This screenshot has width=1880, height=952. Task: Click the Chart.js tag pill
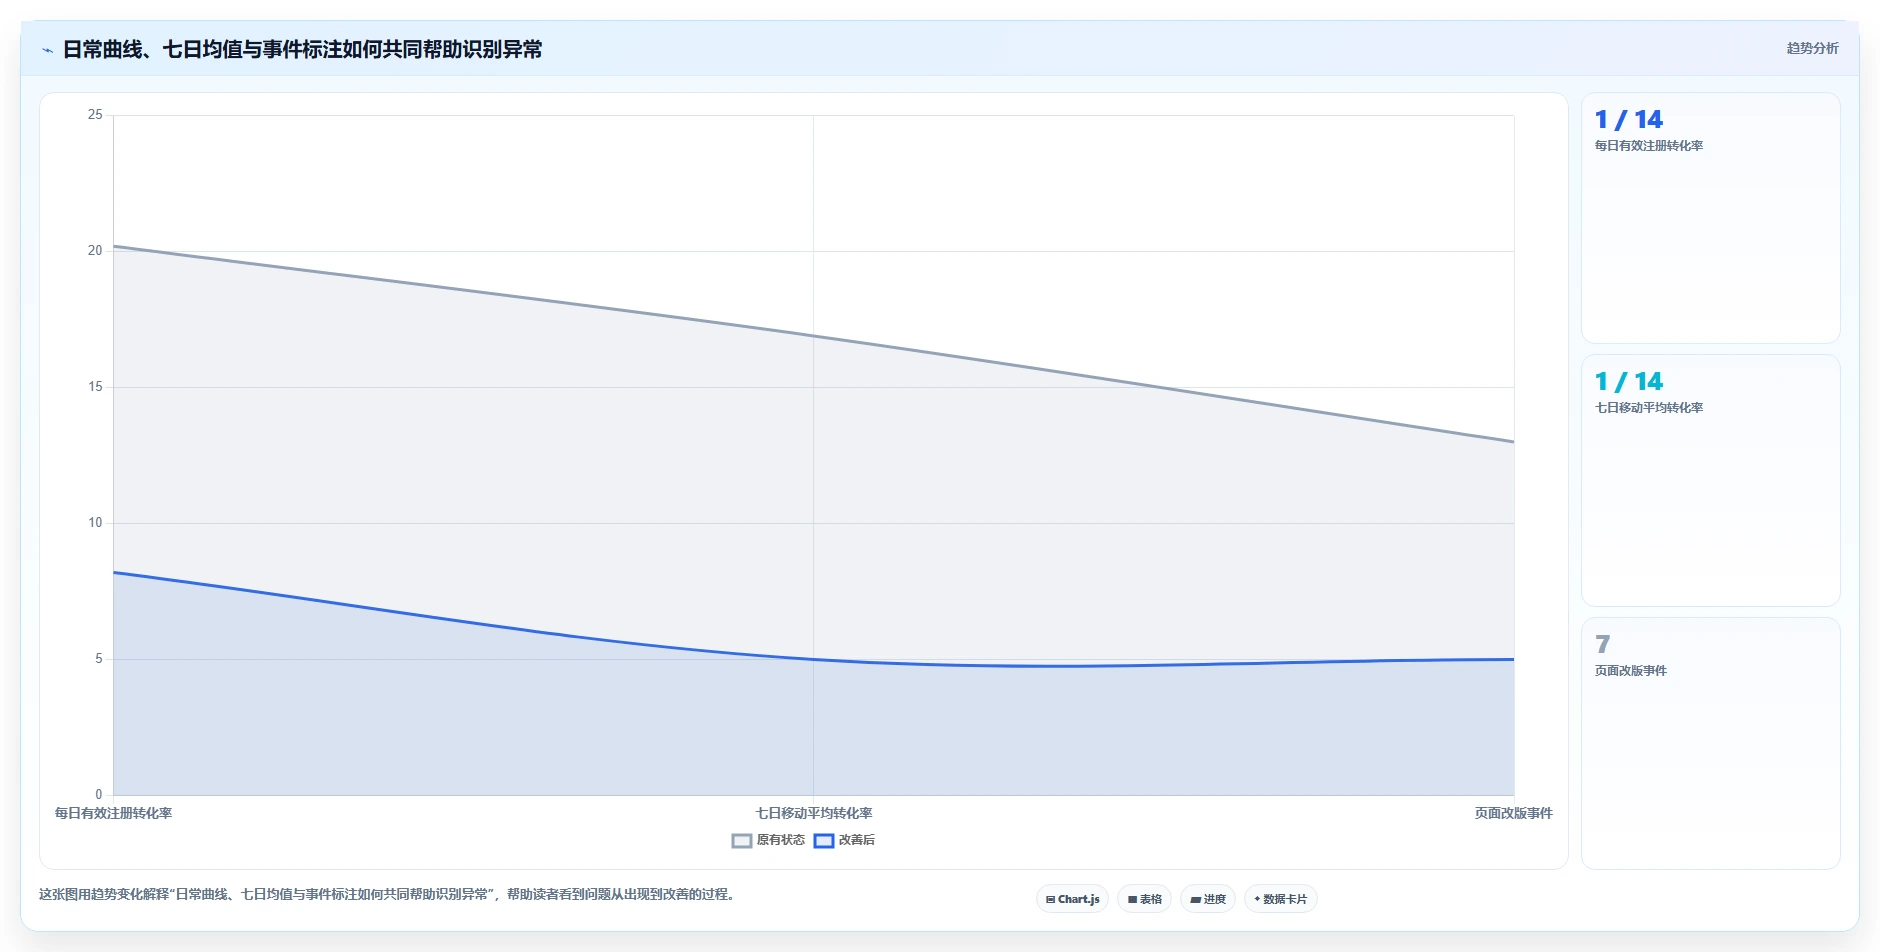[1072, 899]
